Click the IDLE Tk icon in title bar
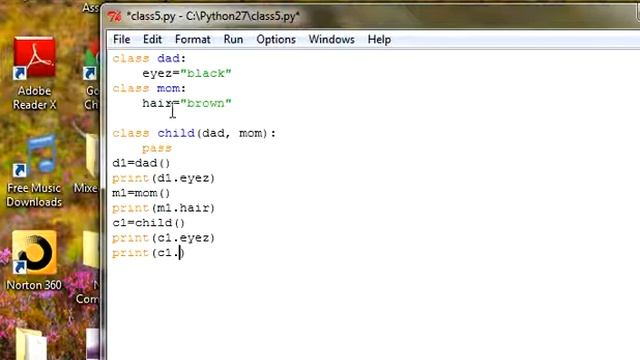Image resolution: width=640 pixels, height=360 pixels. pyautogui.click(x=114, y=16)
